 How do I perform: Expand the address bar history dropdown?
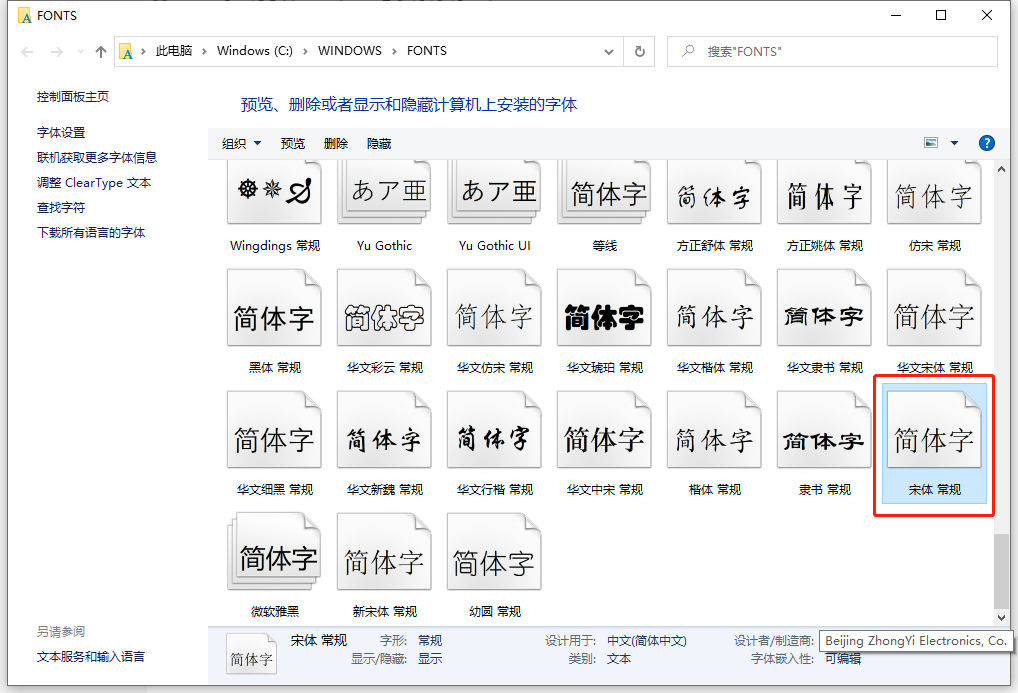[x=609, y=51]
